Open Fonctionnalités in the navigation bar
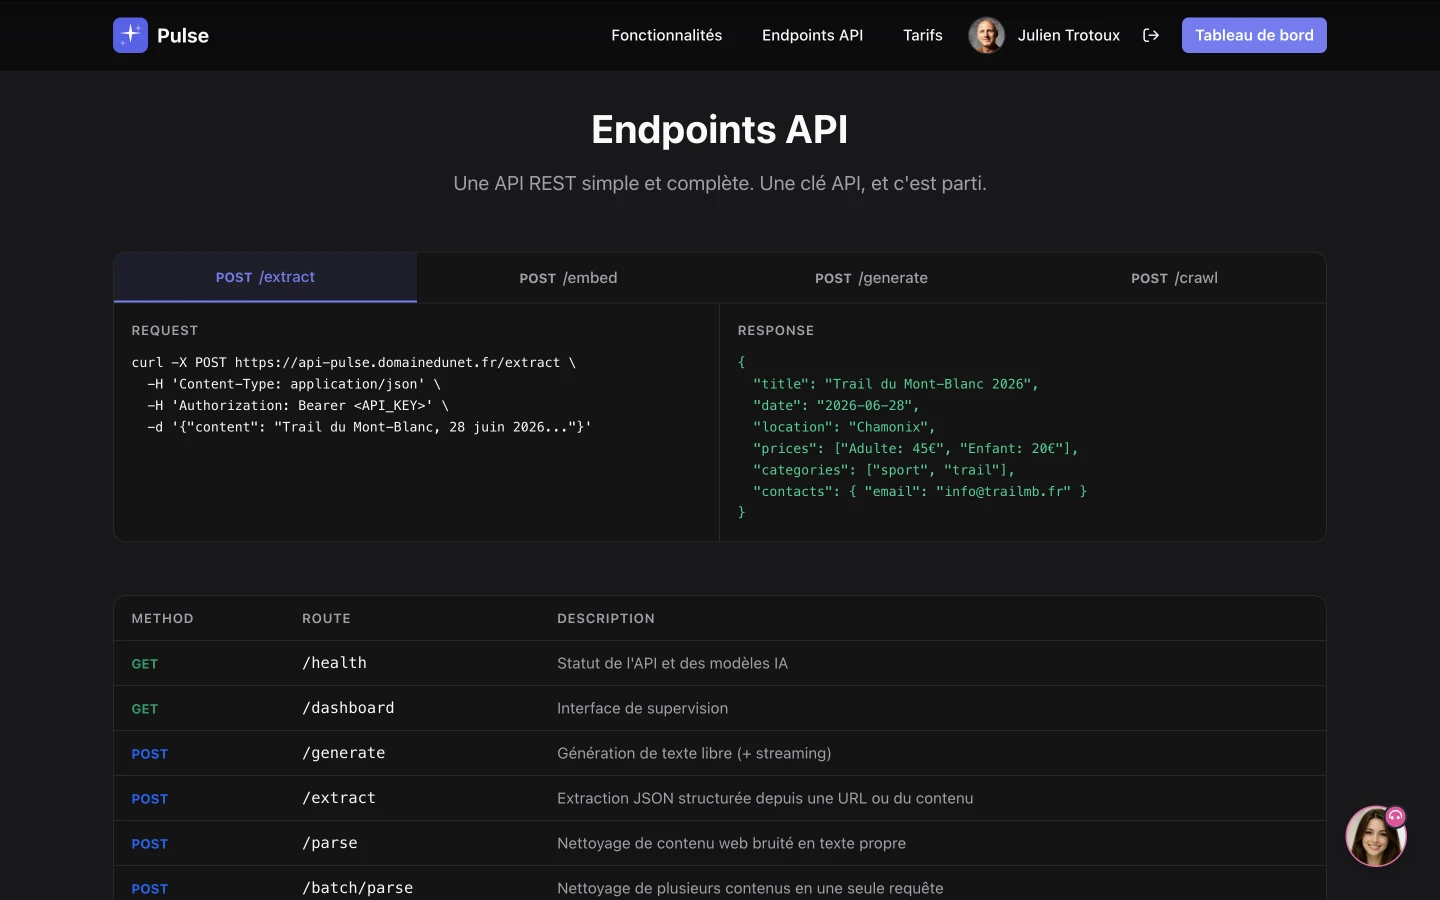 666,35
